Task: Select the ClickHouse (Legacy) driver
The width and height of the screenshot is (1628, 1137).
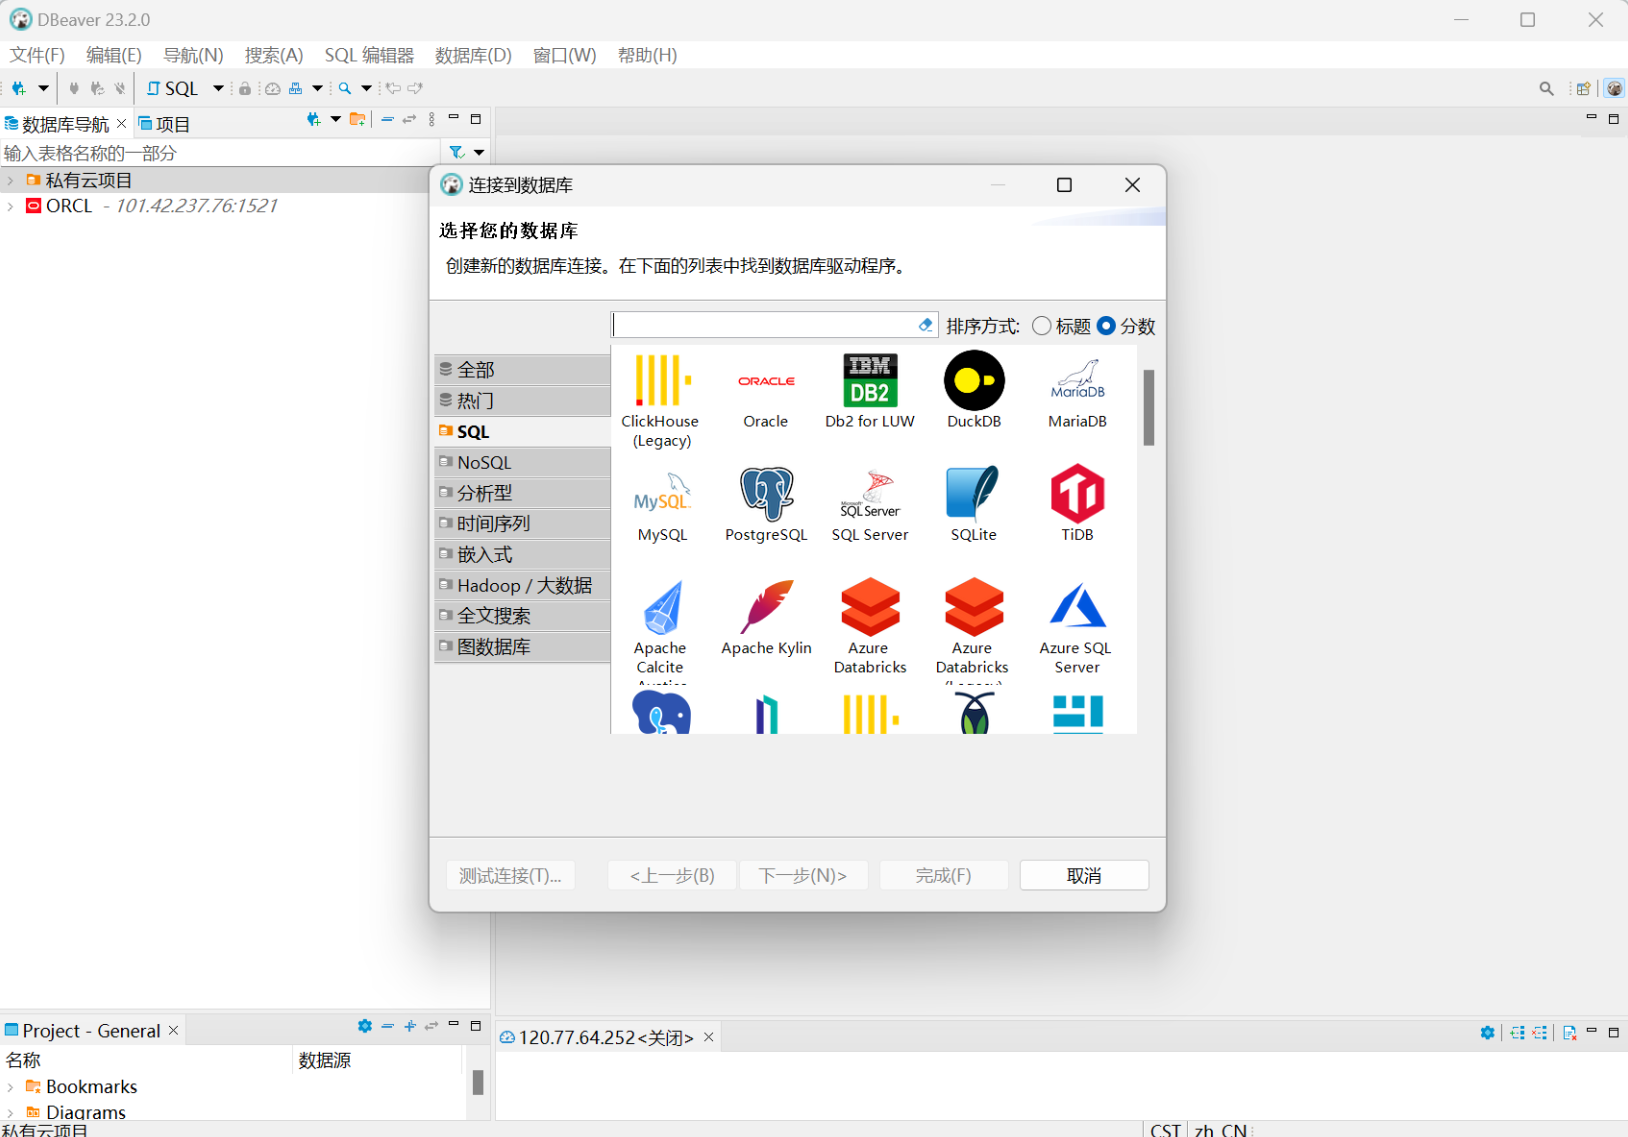Action: click(661, 400)
